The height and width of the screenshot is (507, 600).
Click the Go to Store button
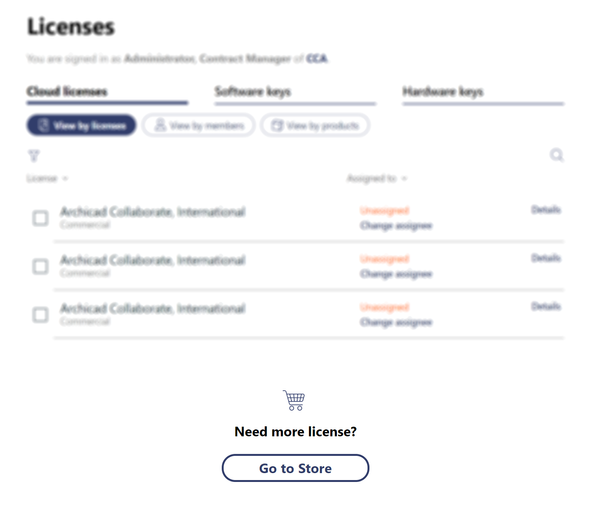click(x=295, y=468)
